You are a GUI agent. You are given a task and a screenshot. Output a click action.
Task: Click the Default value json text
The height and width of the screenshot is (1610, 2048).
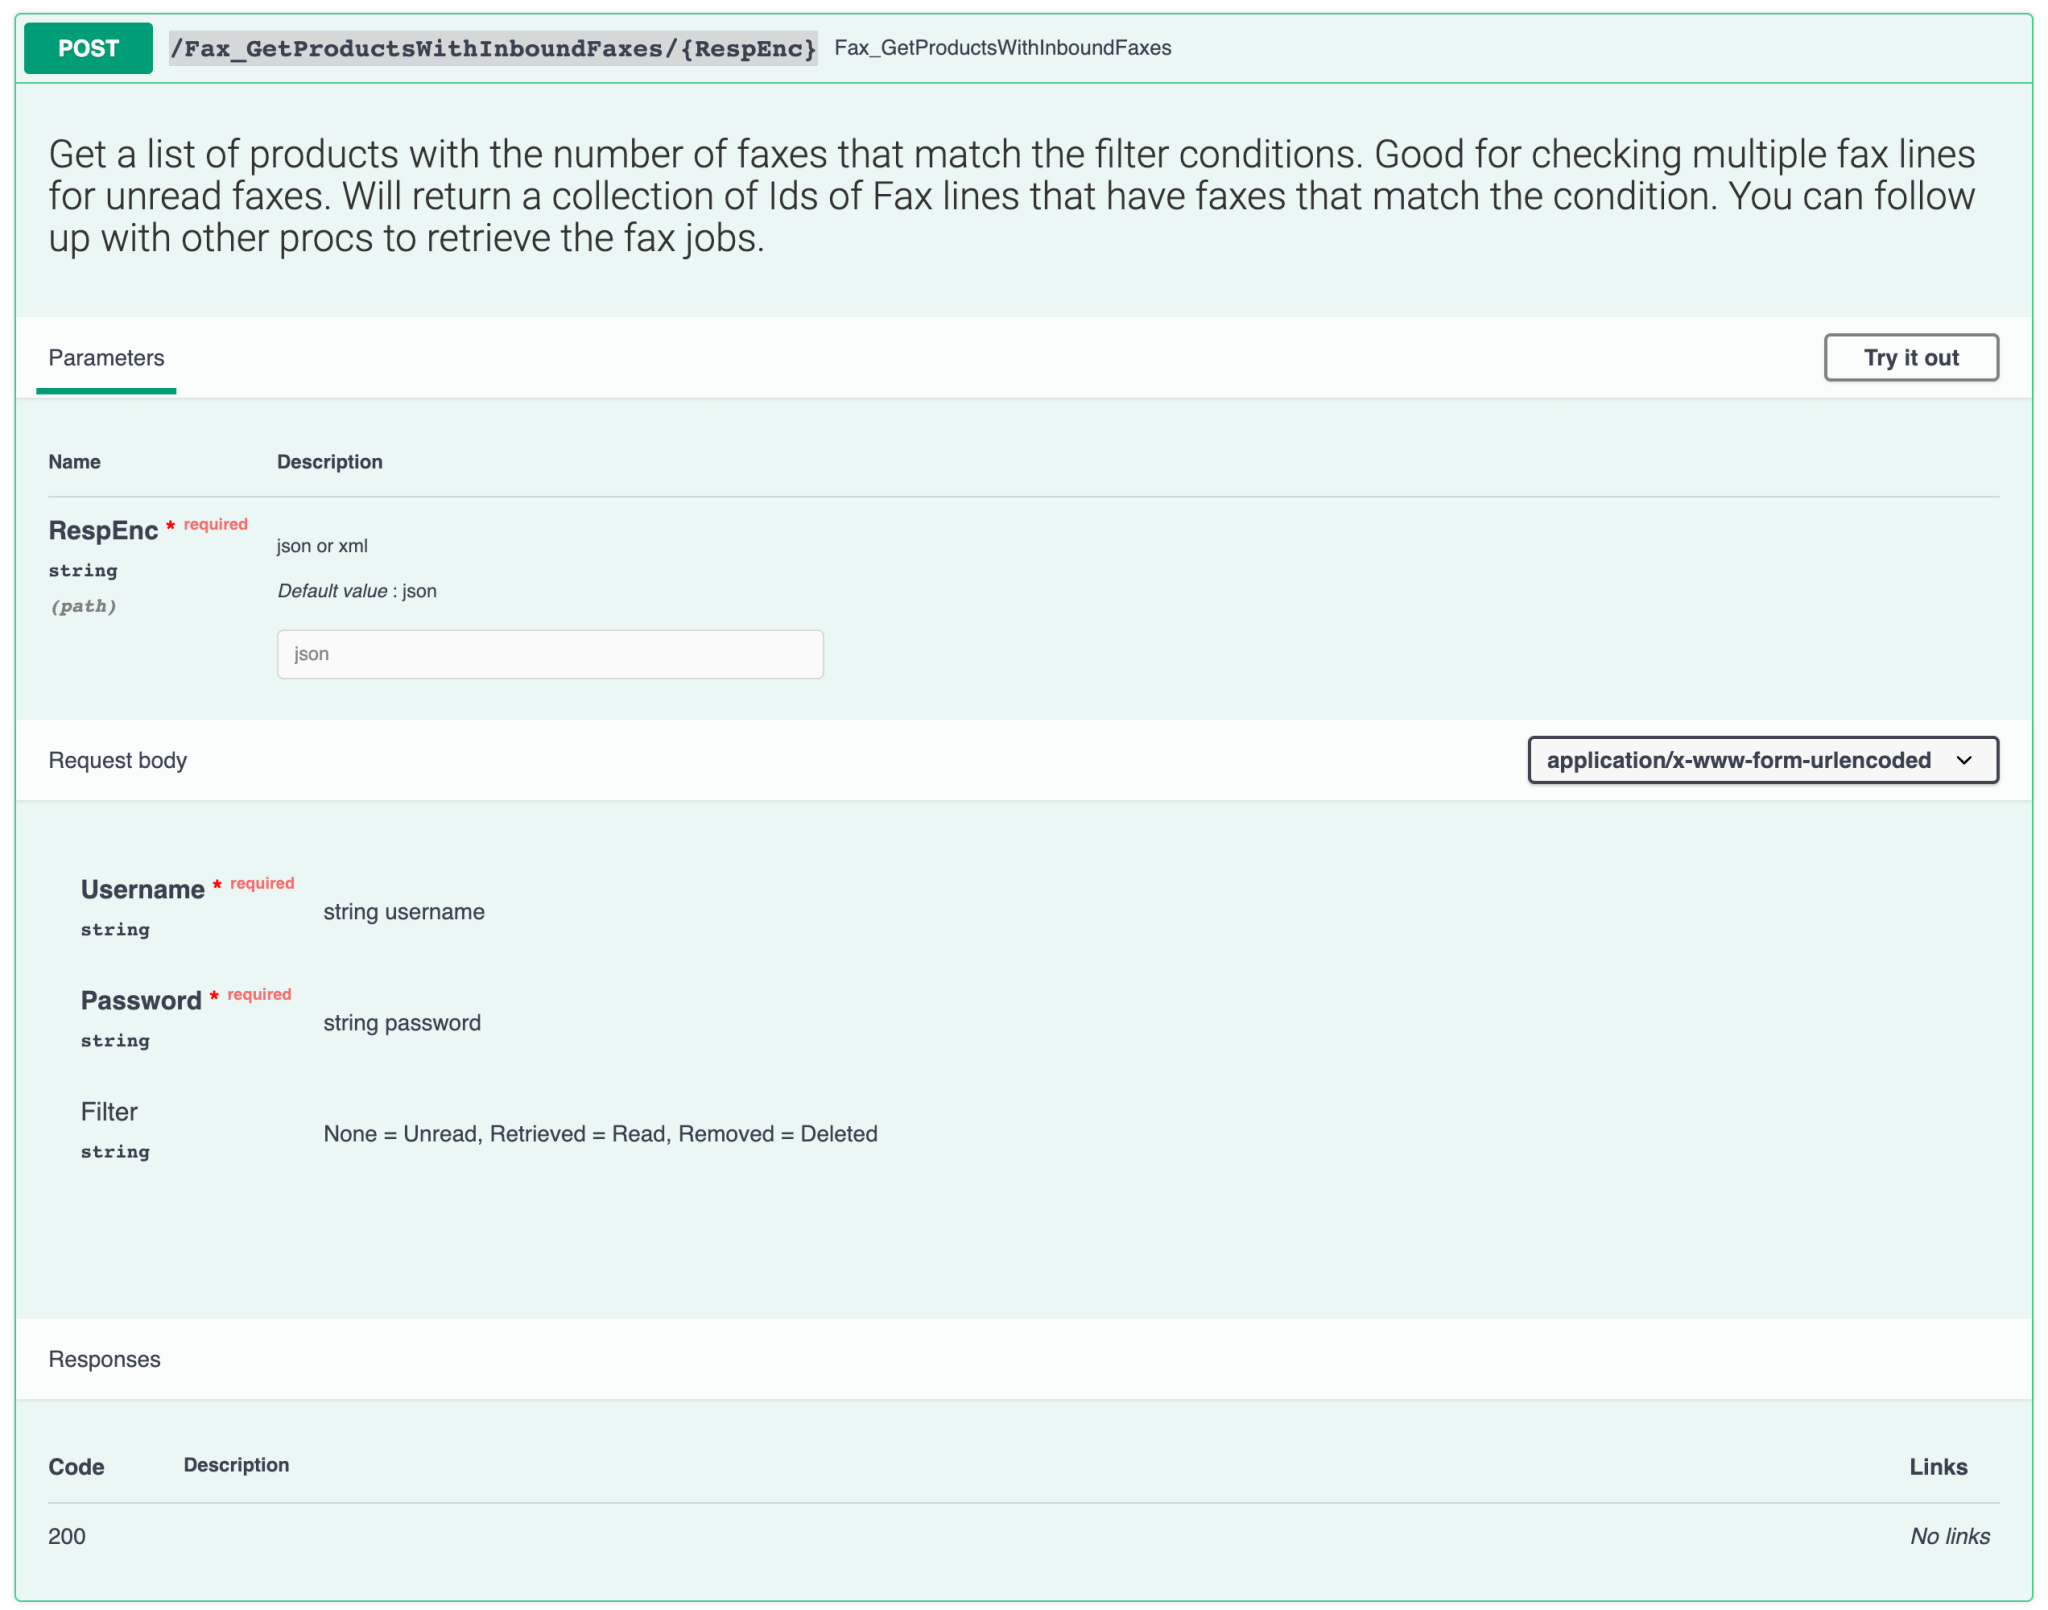tap(357, 591)
